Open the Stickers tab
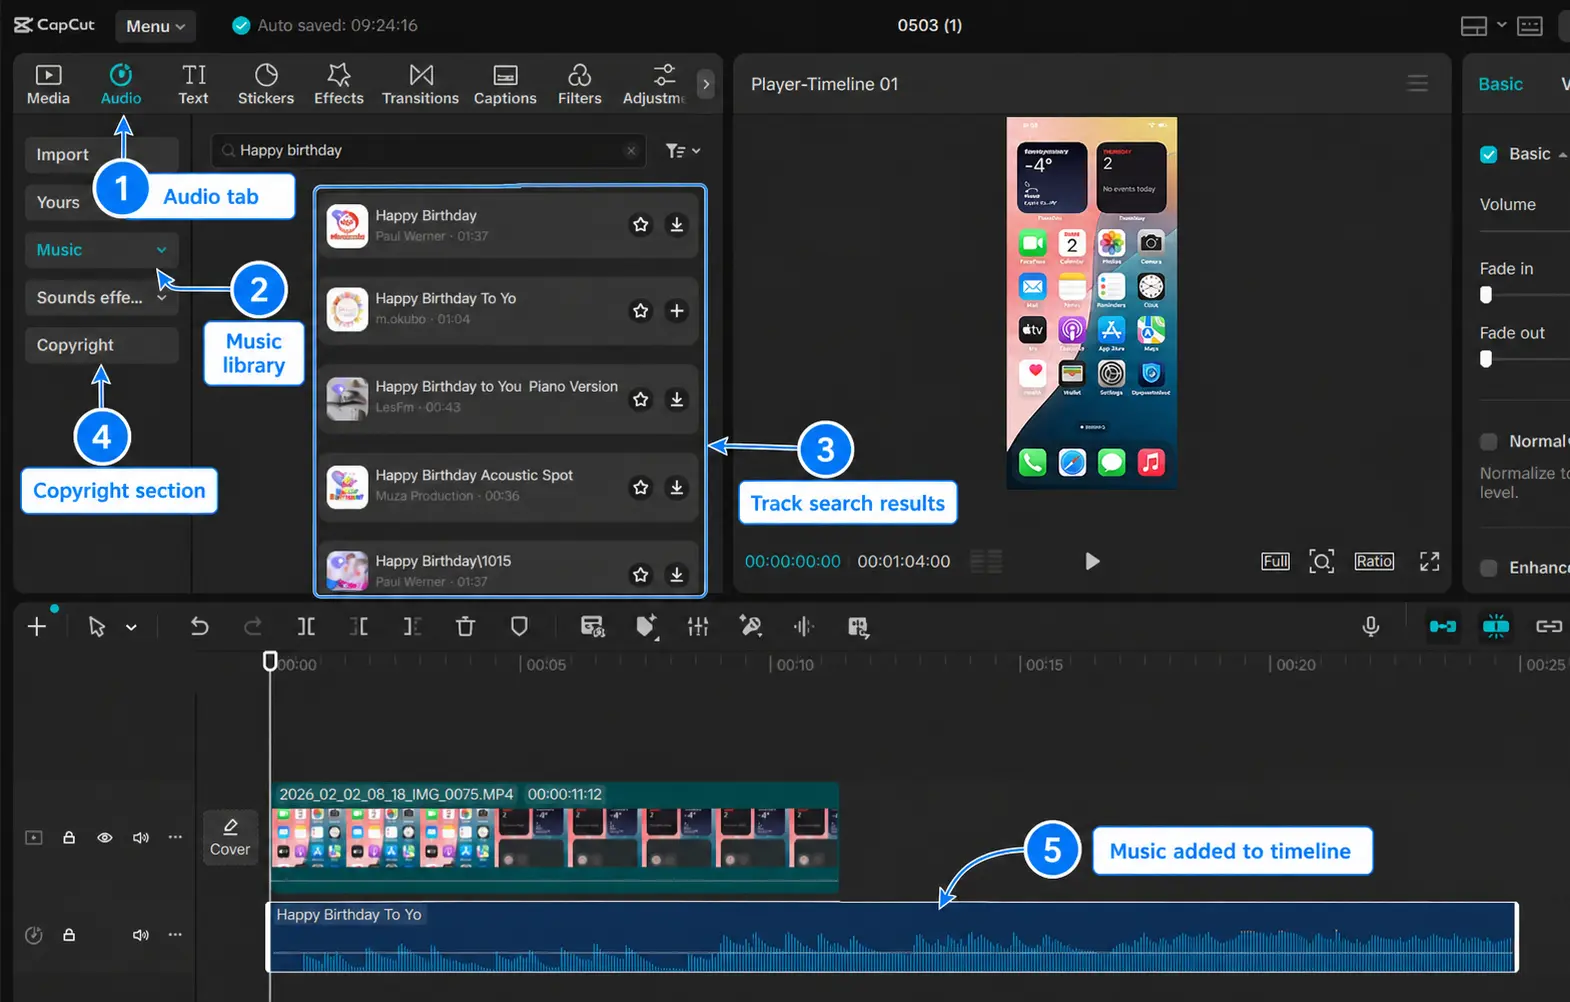This screenshot has width=1570, height=1002. (x=266, y=84)
